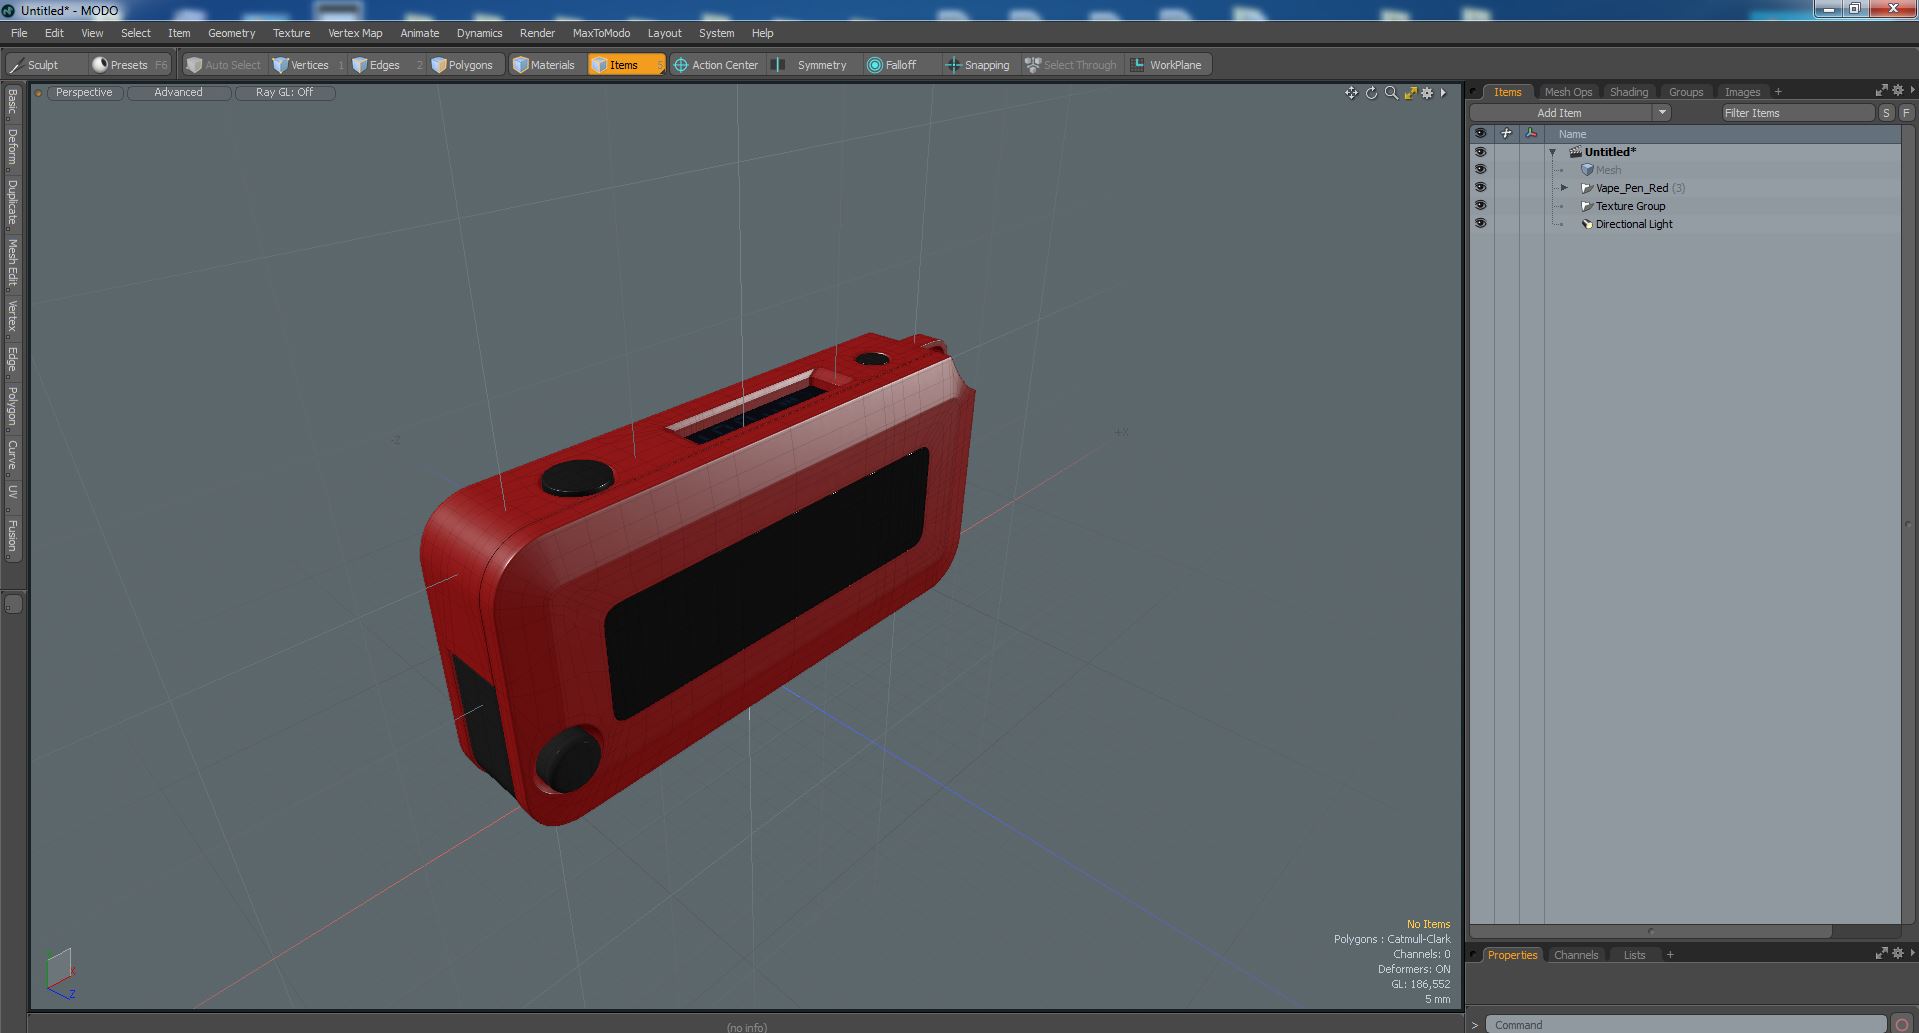The image size is (1919, 1033).
Task: Open the Presets browser
Action: click(x=130, y=65)
